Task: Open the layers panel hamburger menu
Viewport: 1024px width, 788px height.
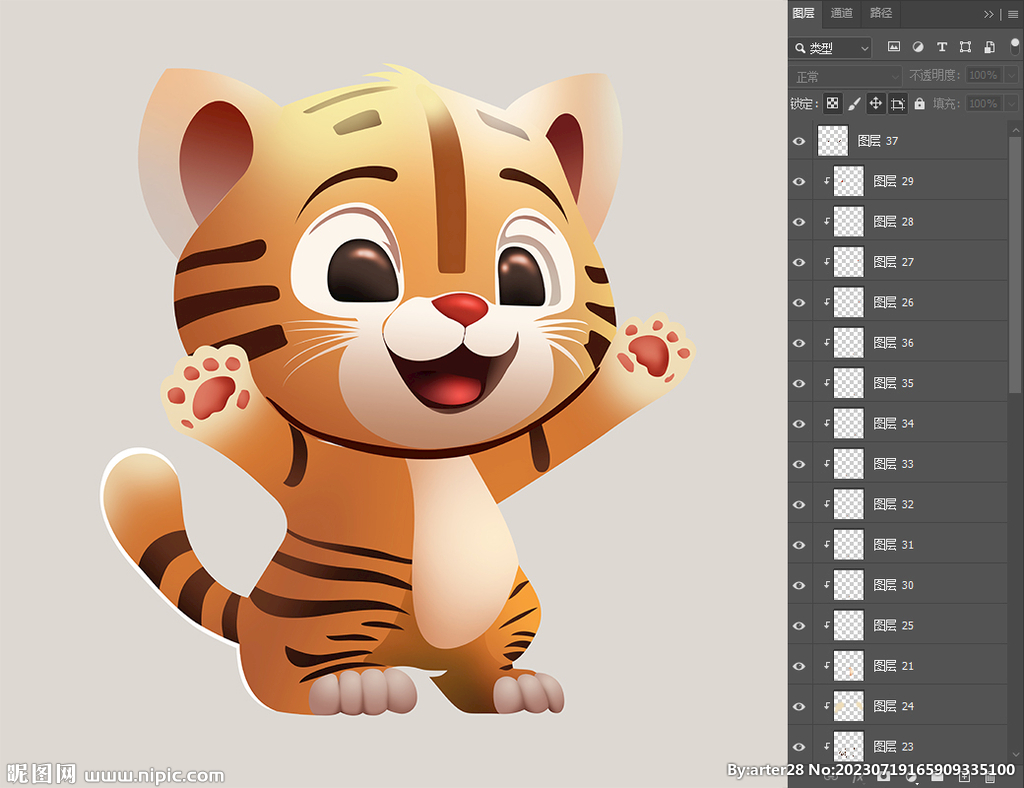Action: click(1012, 14)
